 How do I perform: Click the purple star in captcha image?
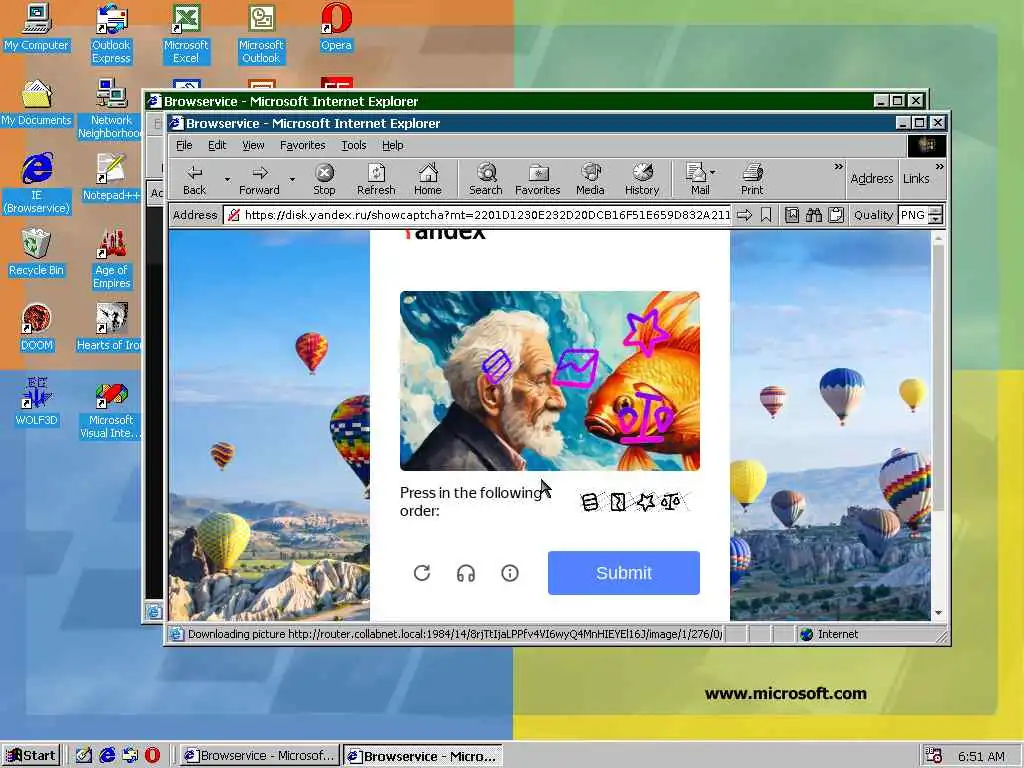(x=645, y=332)
